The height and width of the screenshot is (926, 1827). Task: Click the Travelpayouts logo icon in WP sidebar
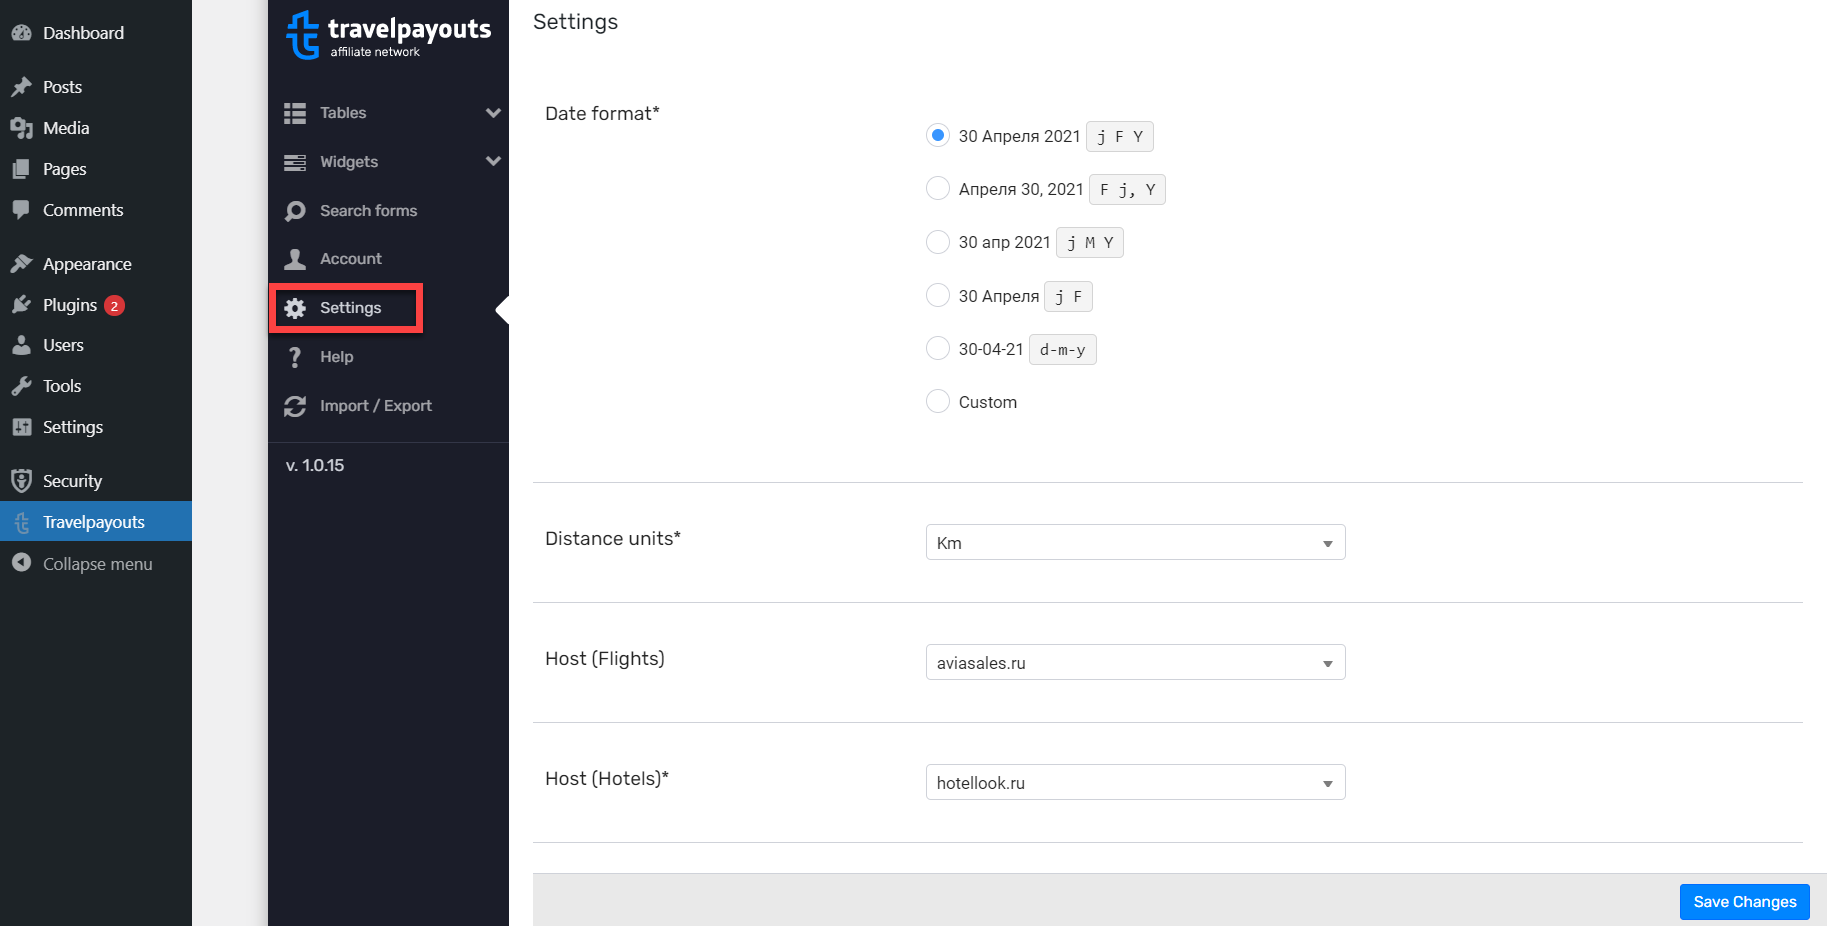point(21,522)
